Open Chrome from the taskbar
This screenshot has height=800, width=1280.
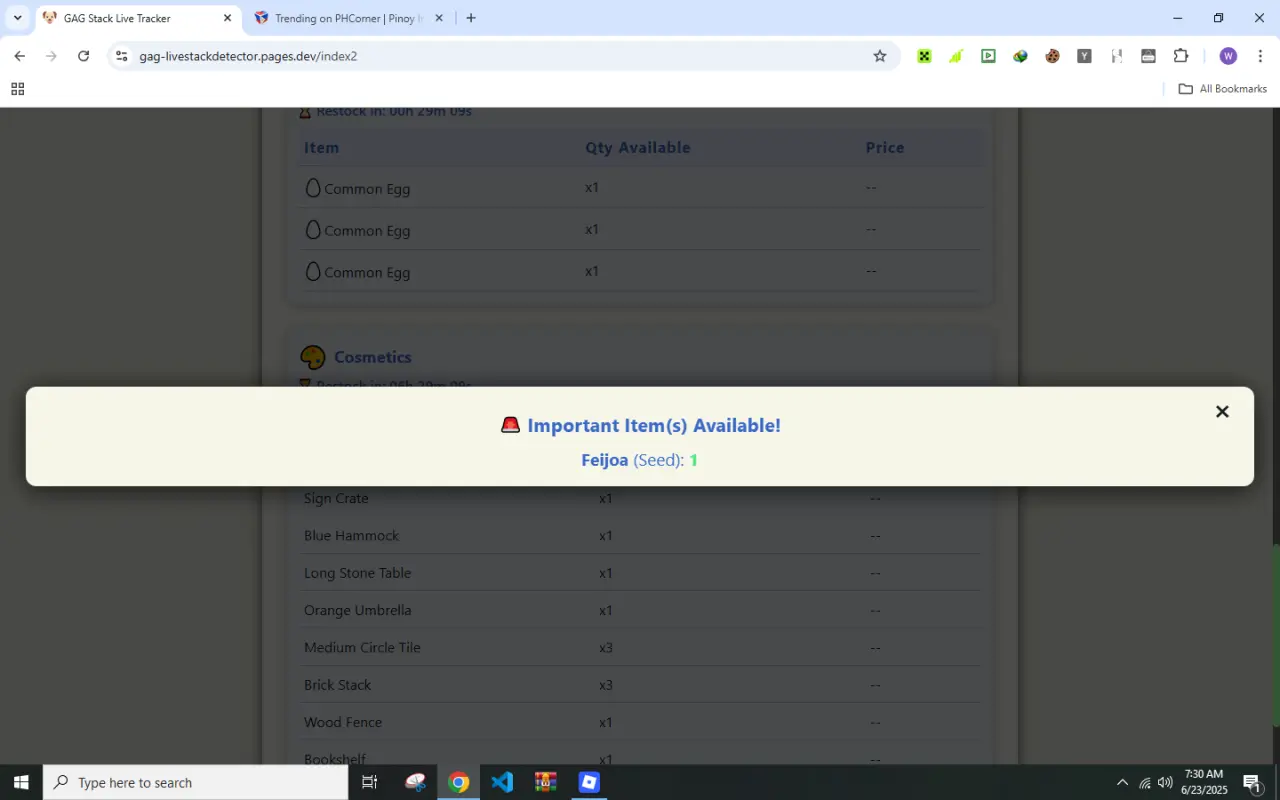(x=459, y=782)
